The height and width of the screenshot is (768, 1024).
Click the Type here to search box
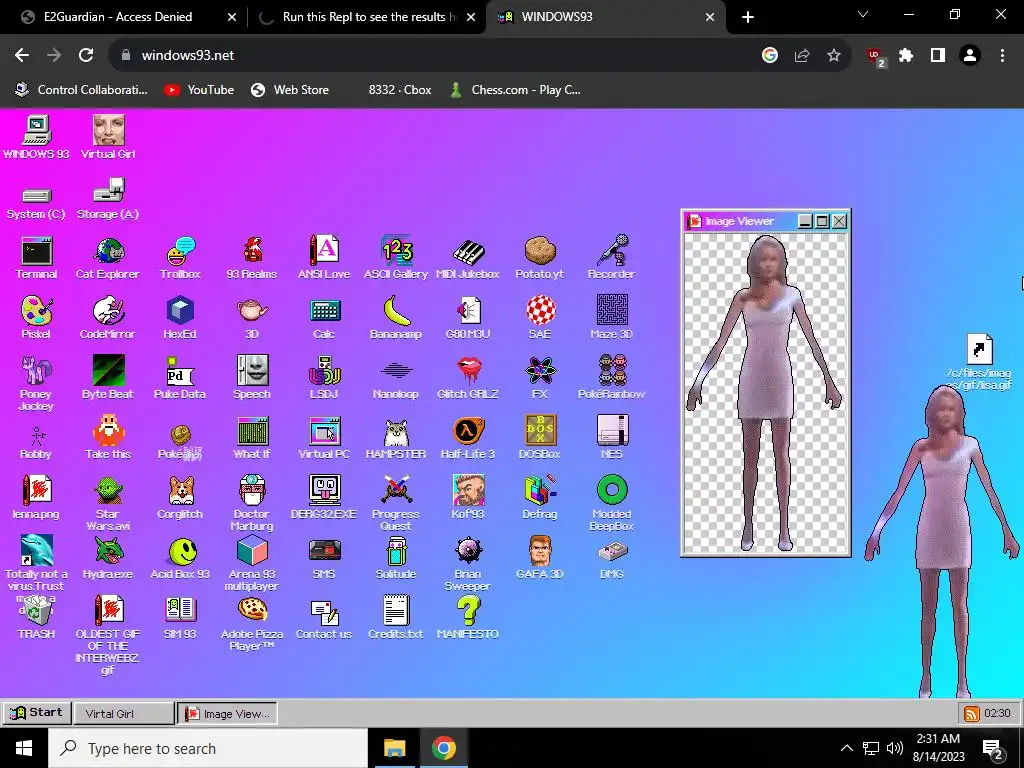[x=208, y=748]
